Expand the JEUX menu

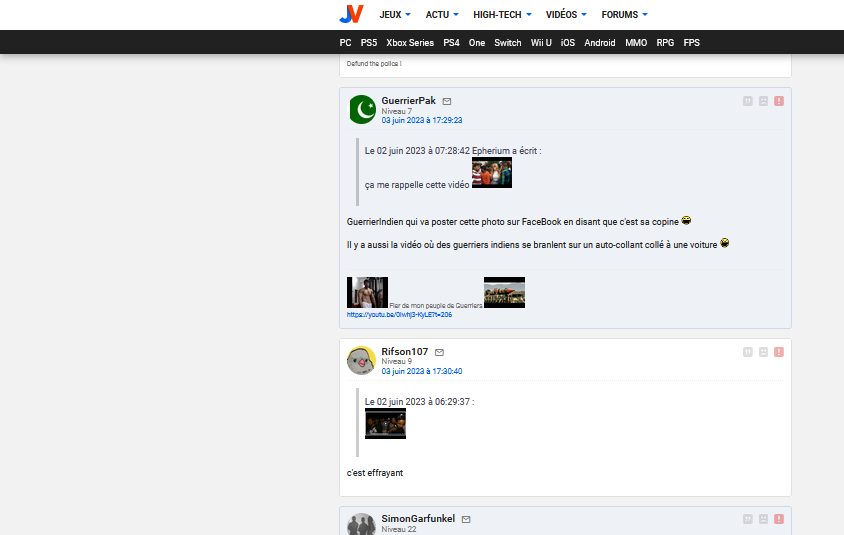point(395,15)
